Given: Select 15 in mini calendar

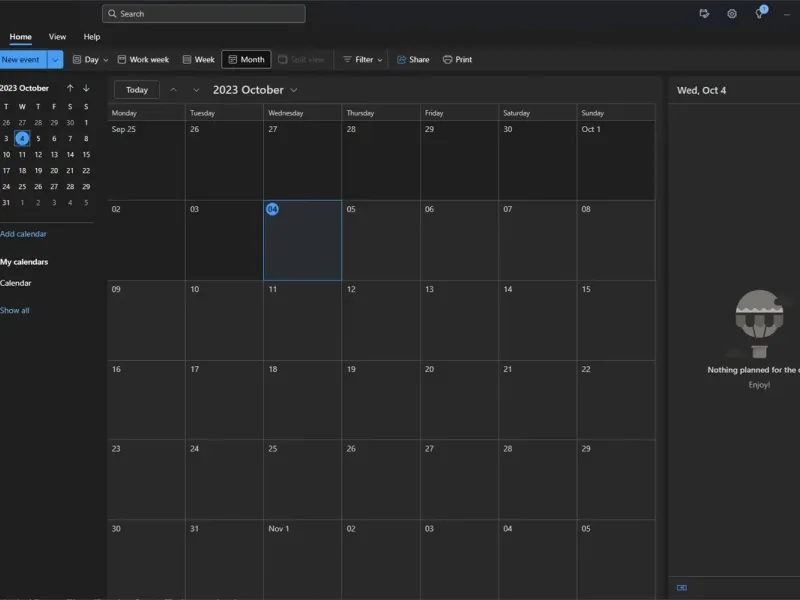Looking at the screenshot, I should coord(86,155).
